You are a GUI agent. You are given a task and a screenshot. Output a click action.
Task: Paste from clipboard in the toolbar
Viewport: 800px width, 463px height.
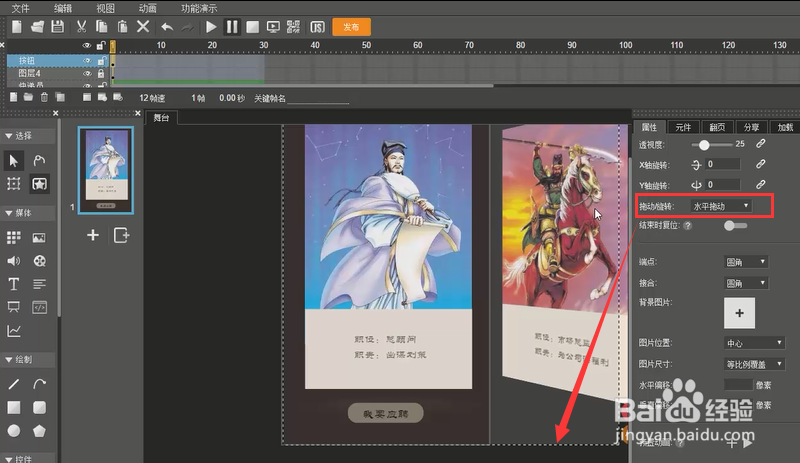pos(122,27)
